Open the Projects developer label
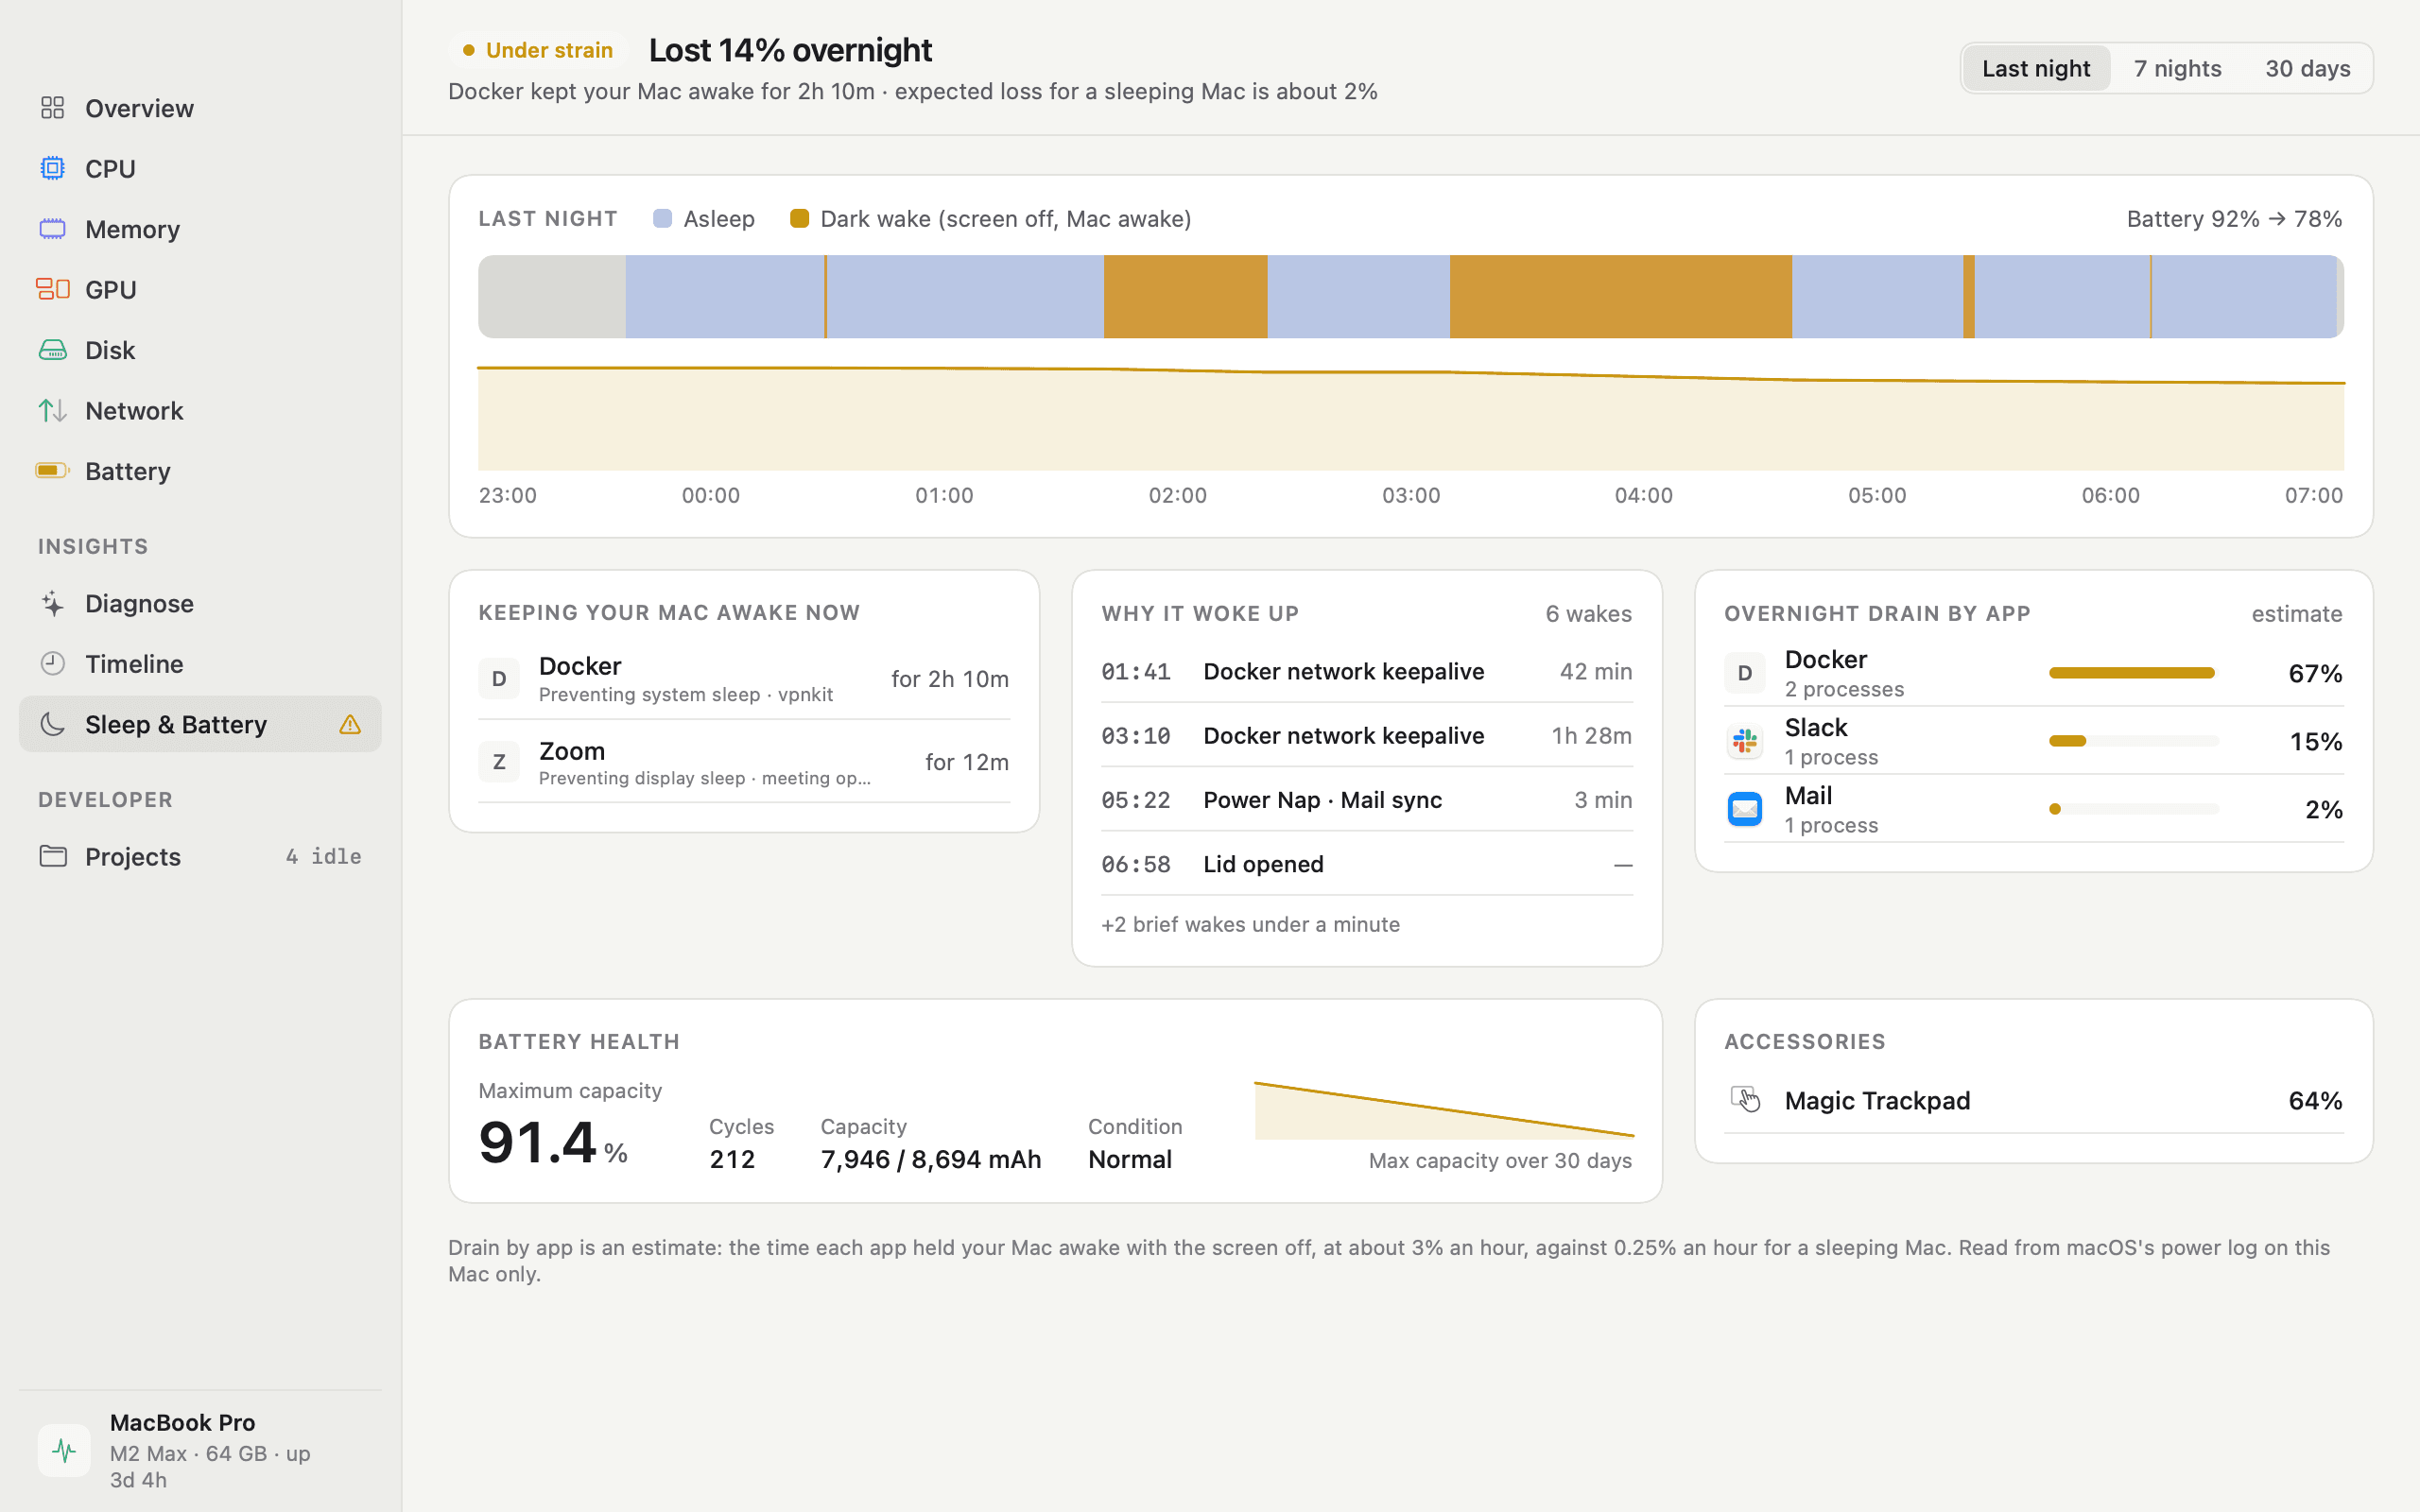Screen dimensions: 2420x1512 [133, 857]
